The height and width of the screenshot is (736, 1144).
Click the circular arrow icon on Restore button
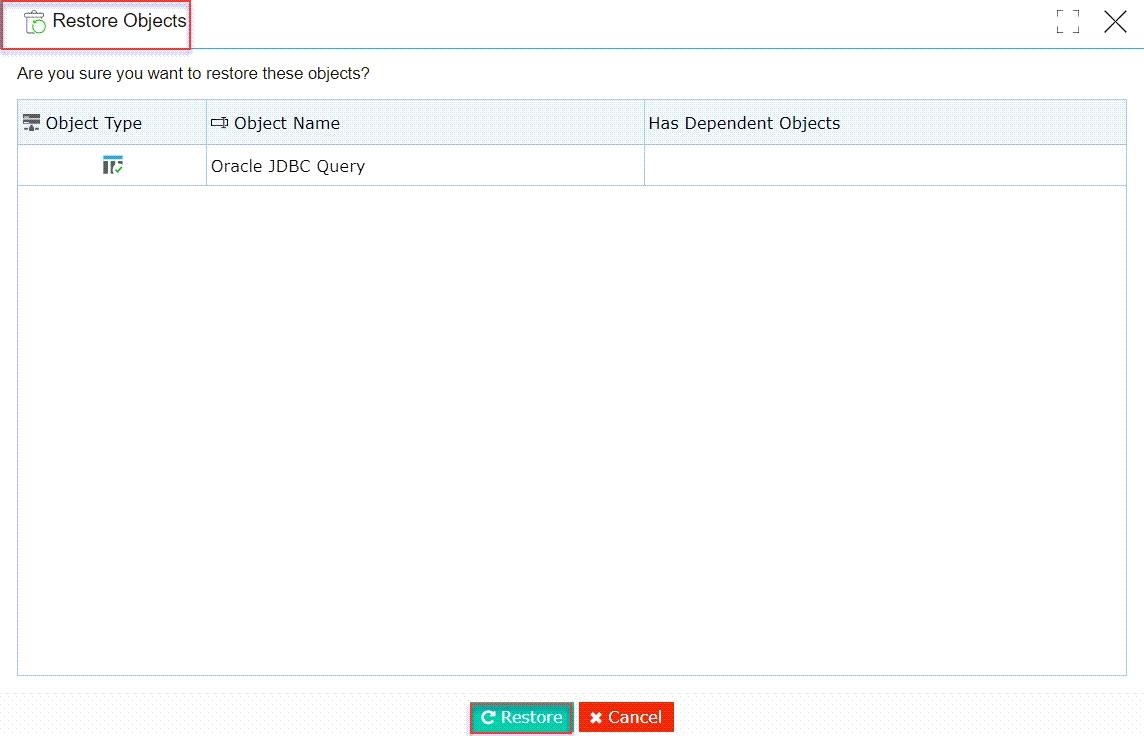[488, 717]
